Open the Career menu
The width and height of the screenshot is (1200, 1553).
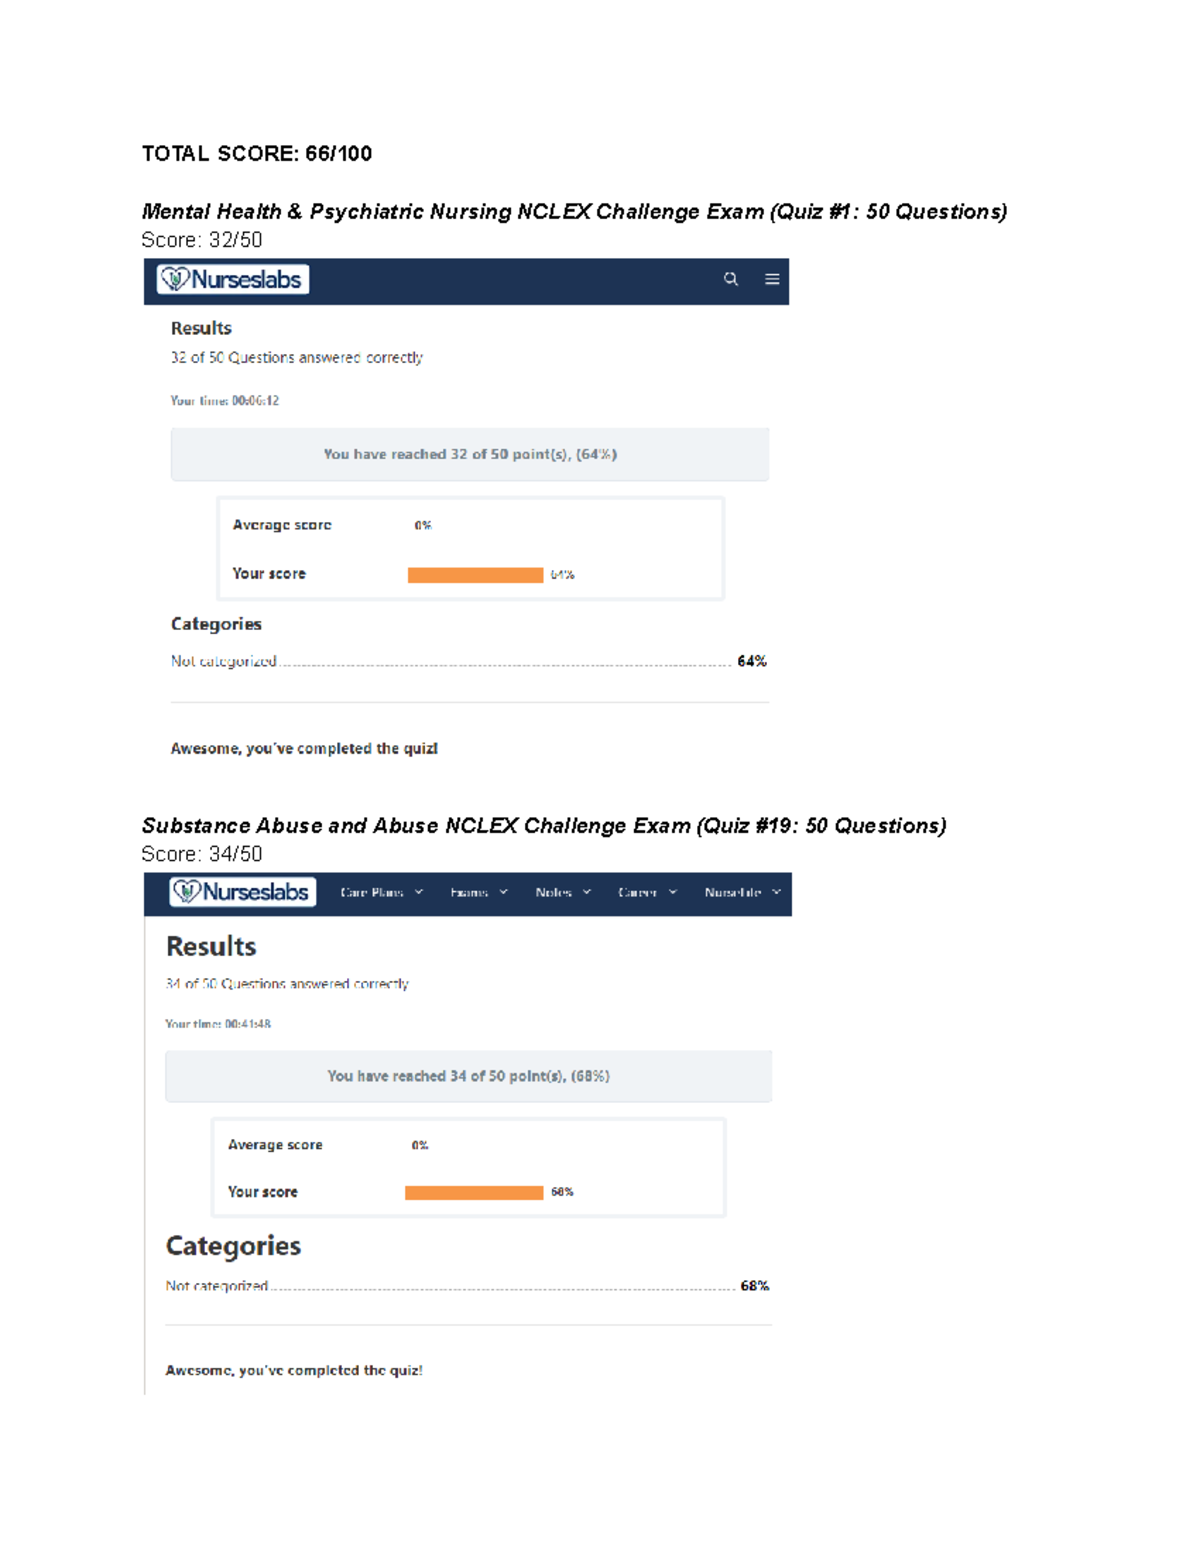[646, 892]
